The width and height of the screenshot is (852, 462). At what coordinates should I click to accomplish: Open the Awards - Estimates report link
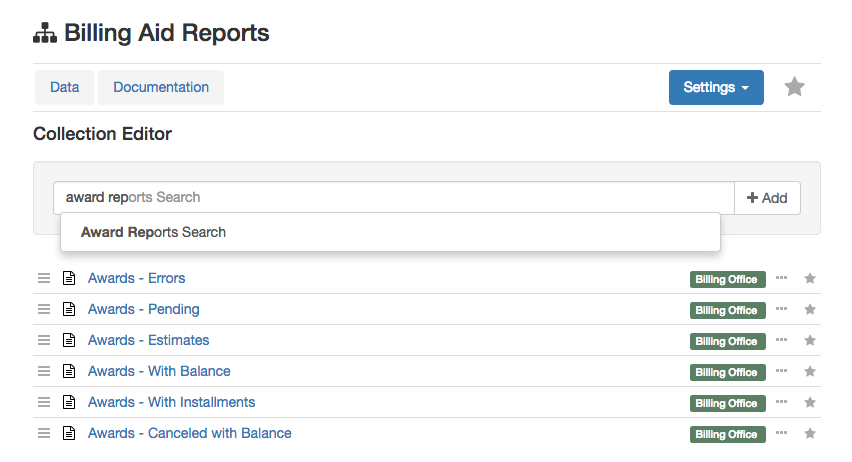pyautogui.click(x=148, y=340)
